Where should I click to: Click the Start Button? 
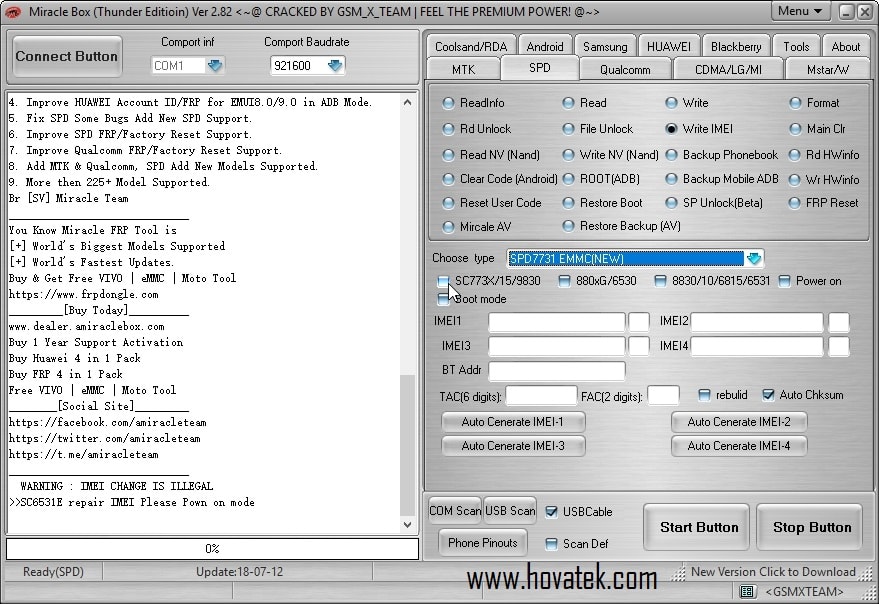tap(696, 527)
